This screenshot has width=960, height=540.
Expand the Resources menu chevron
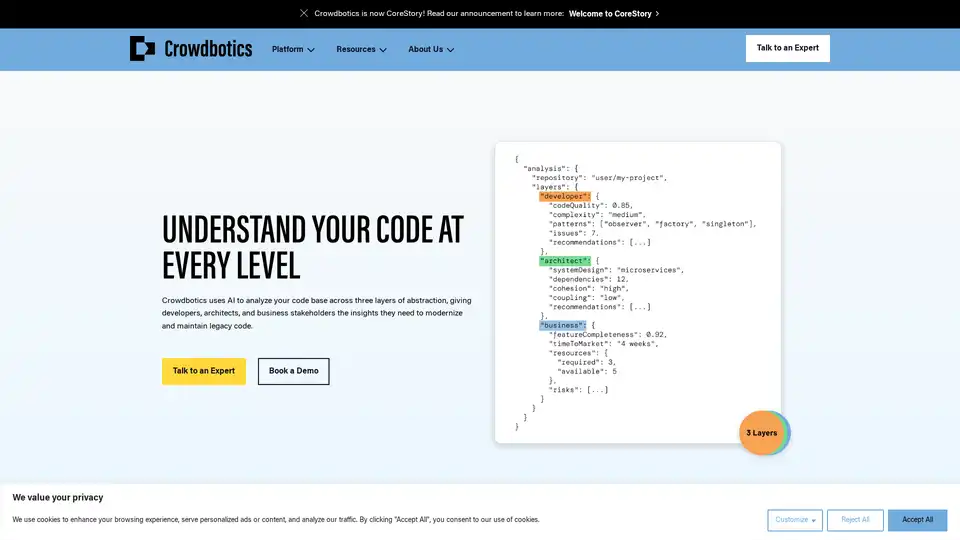(382, 50)
